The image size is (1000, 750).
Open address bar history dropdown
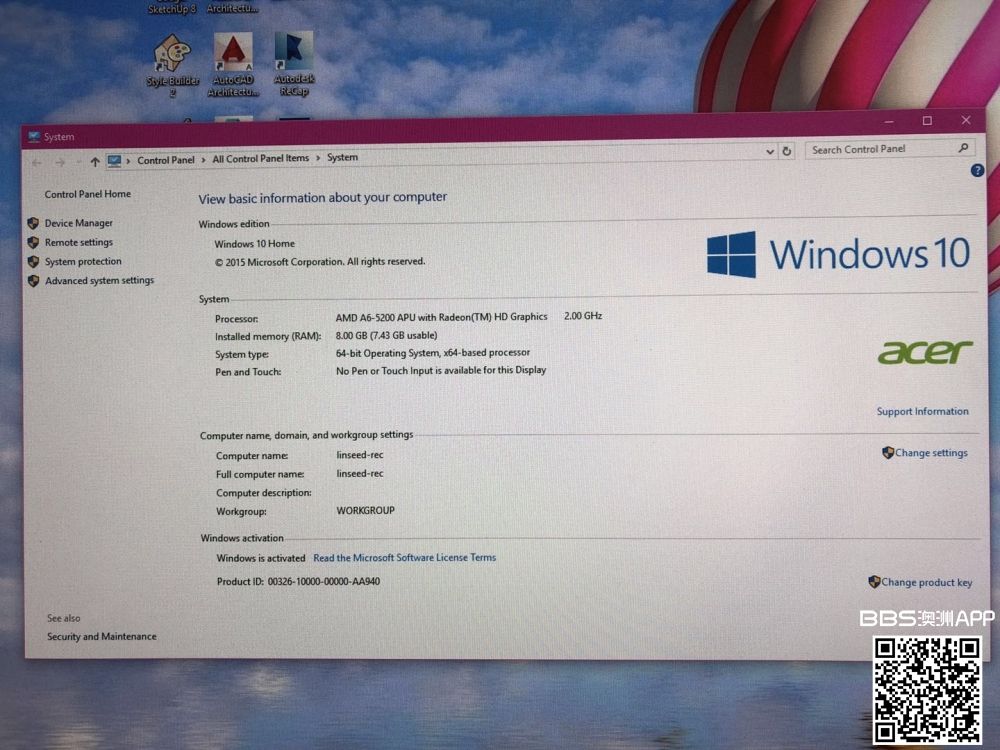point(769,152)
